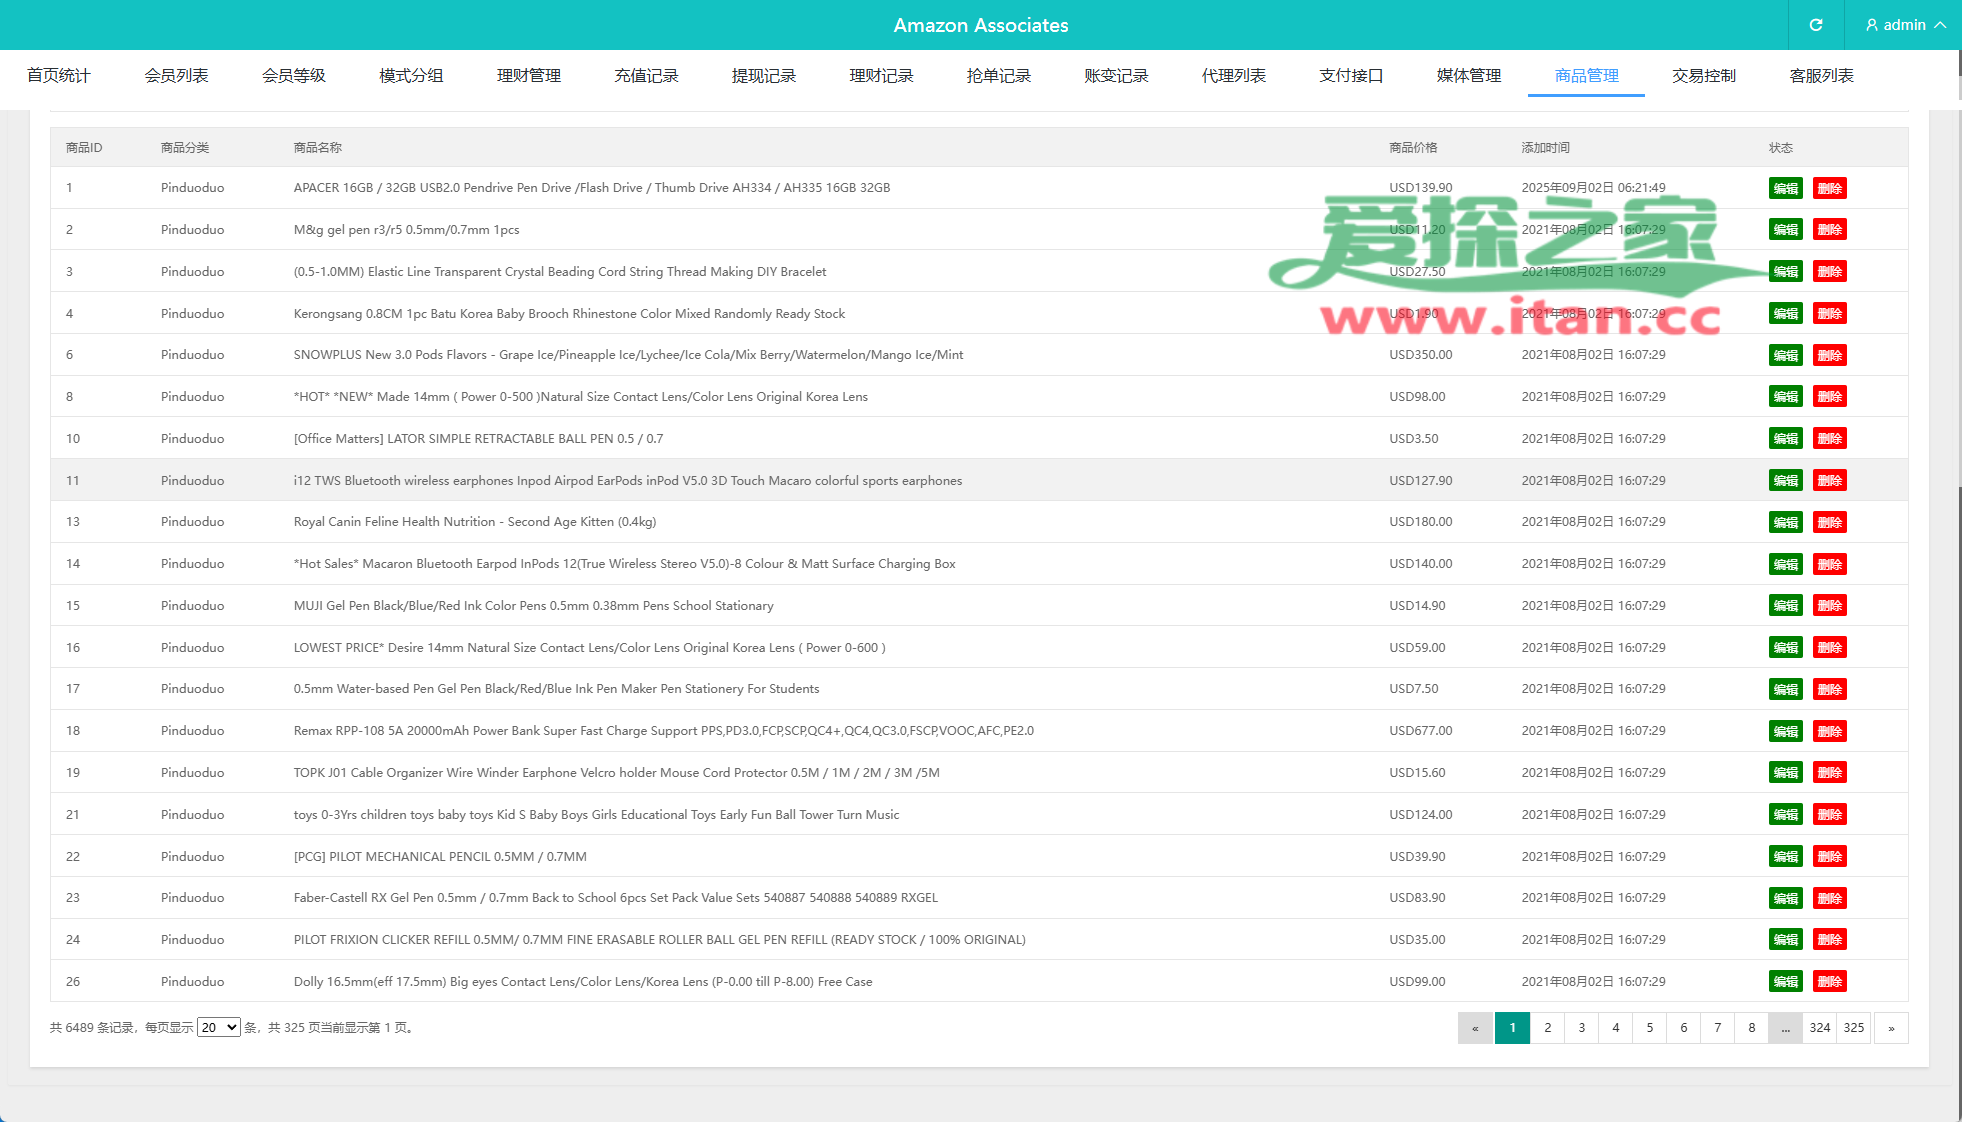Delete the M&g gel pen product
This screenshot has height=1122, width=1962.
point(1829,230)
